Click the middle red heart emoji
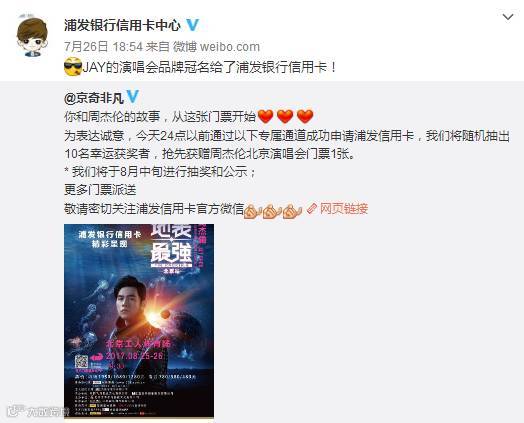The width and height of the screenshot is (524, 423). pos(285,116)
